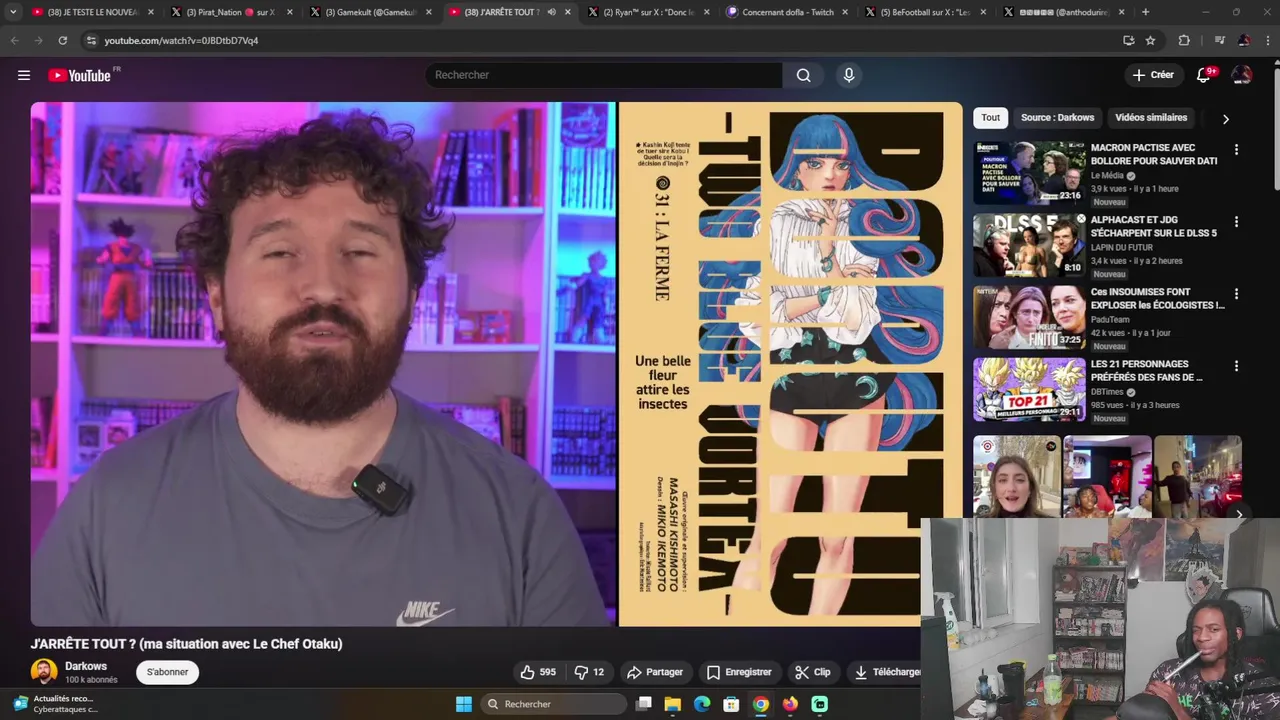
Task: Open Ces Insoumises video thumbnail
Action: pyautogui.click(x=1029, y=316)
